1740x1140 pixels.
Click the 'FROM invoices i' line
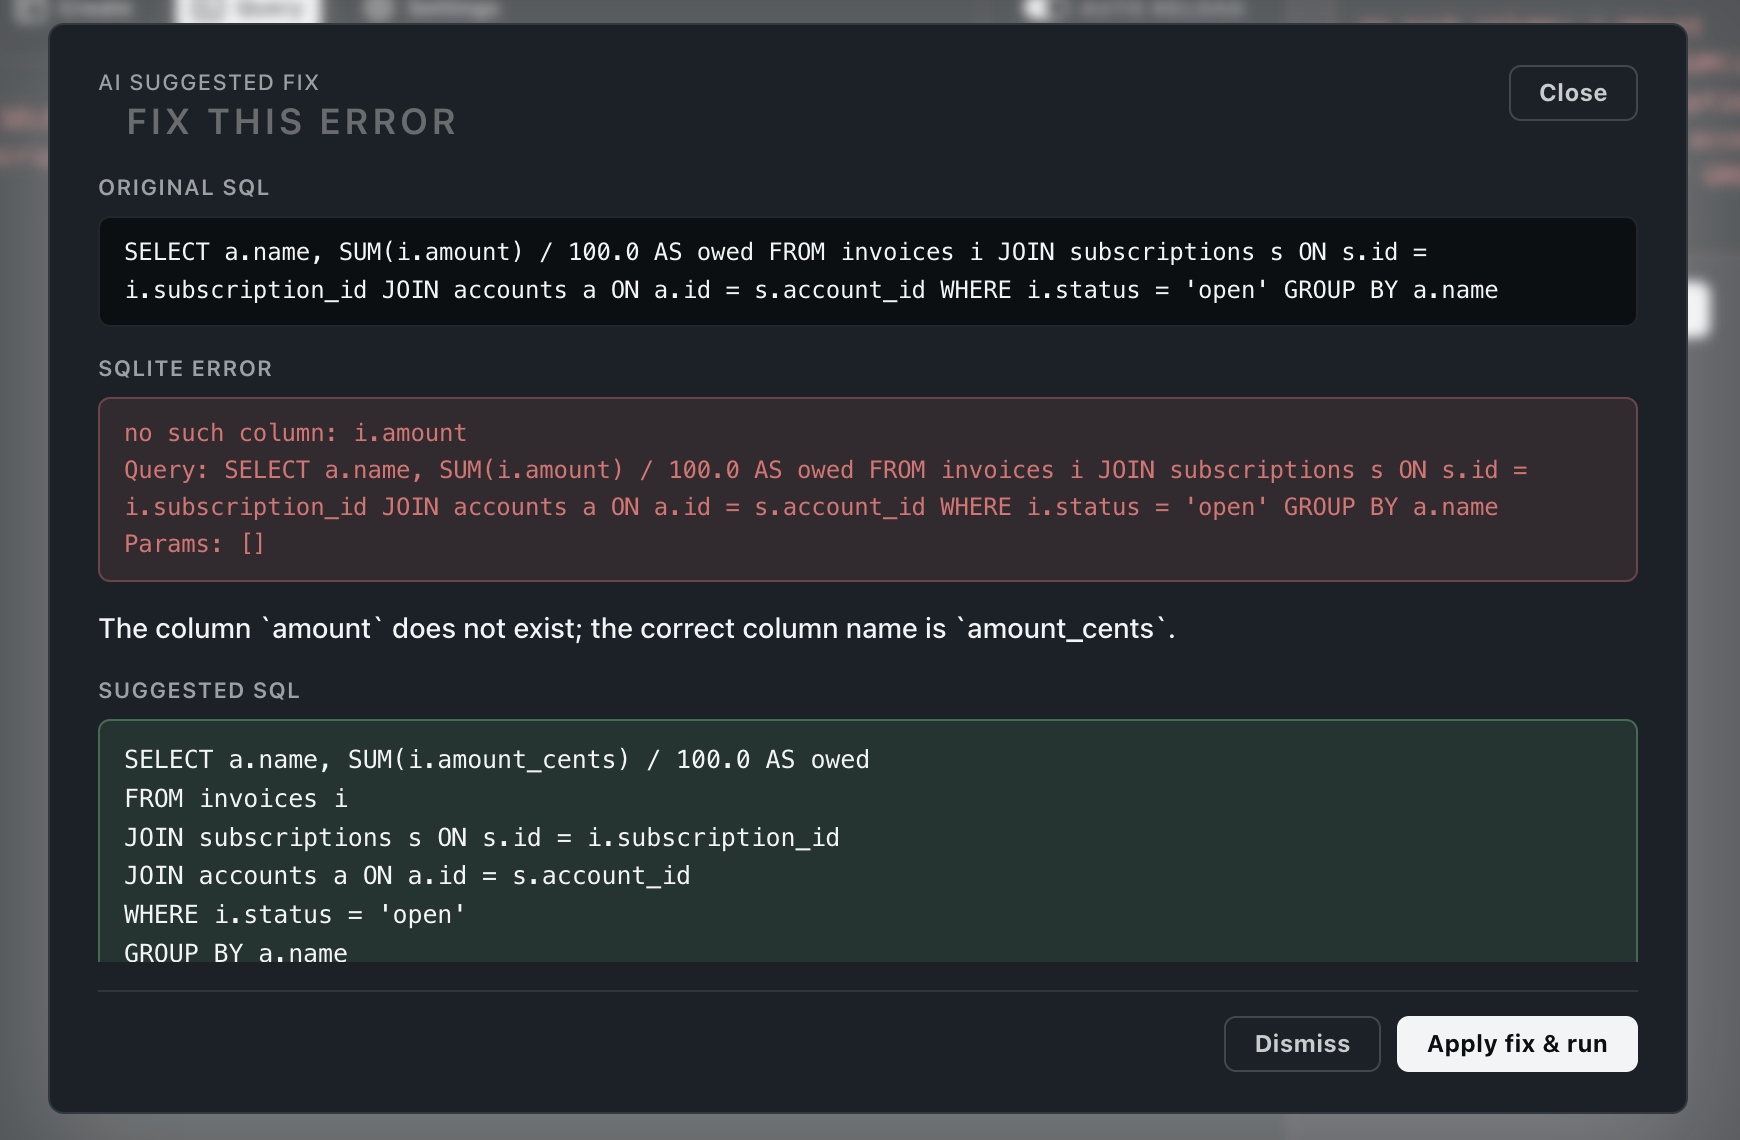[236, 799]
